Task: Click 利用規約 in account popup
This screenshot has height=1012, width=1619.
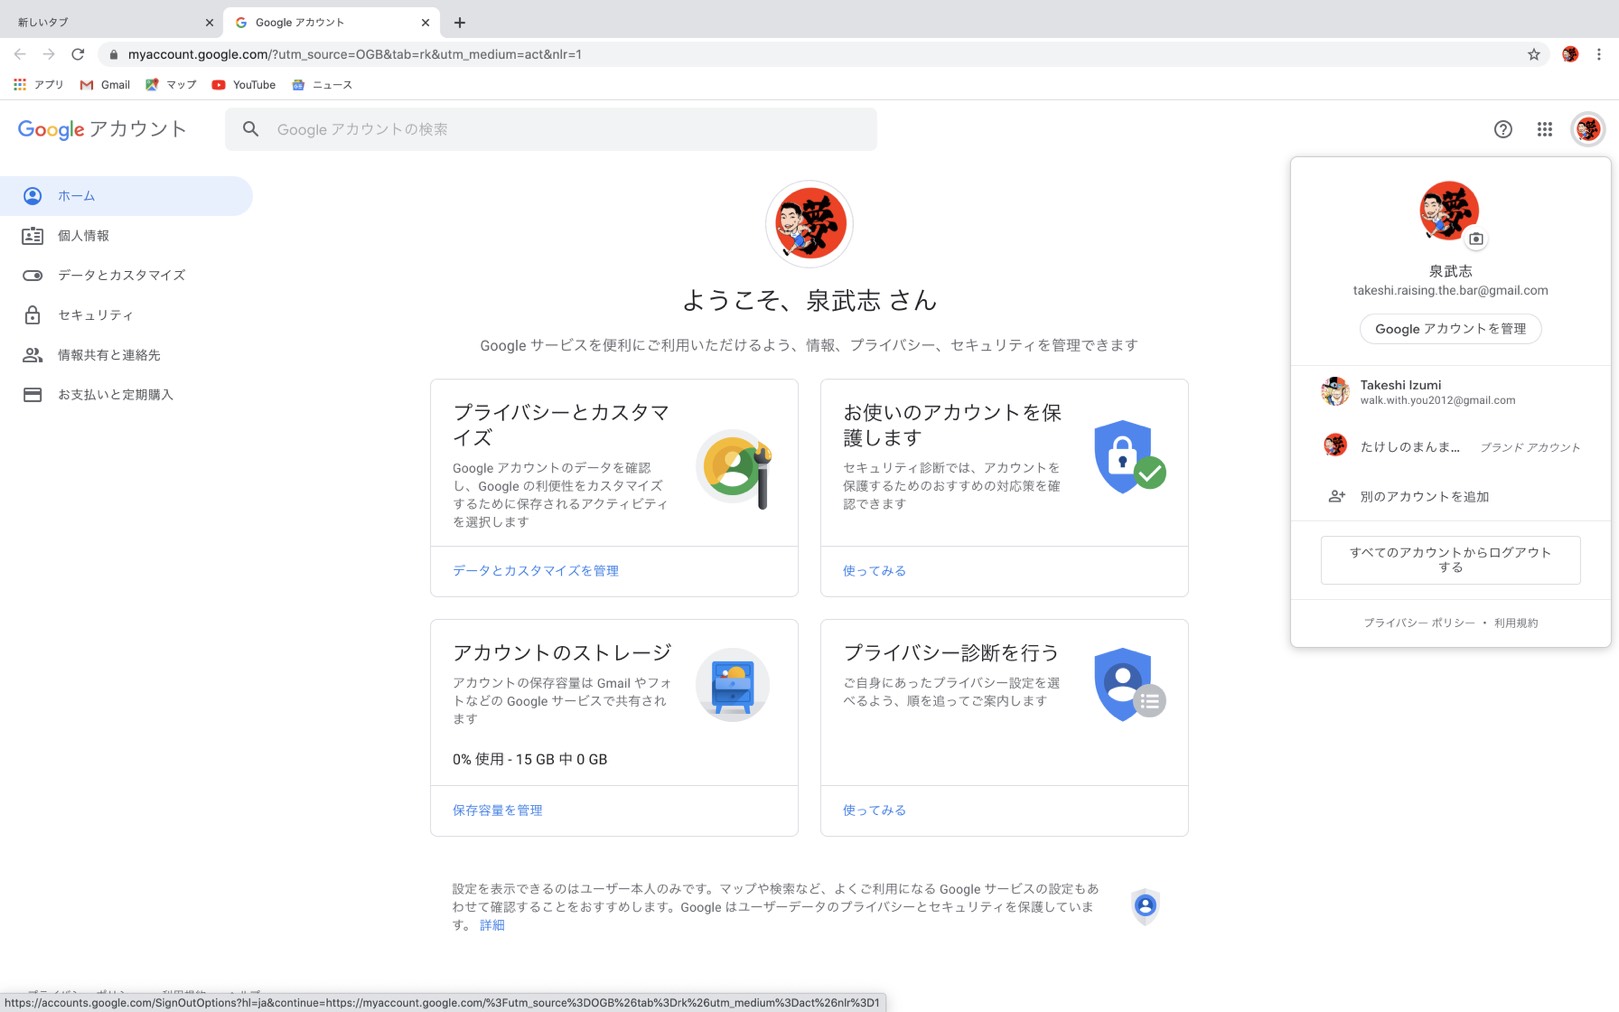Action: coord(1516,623)
